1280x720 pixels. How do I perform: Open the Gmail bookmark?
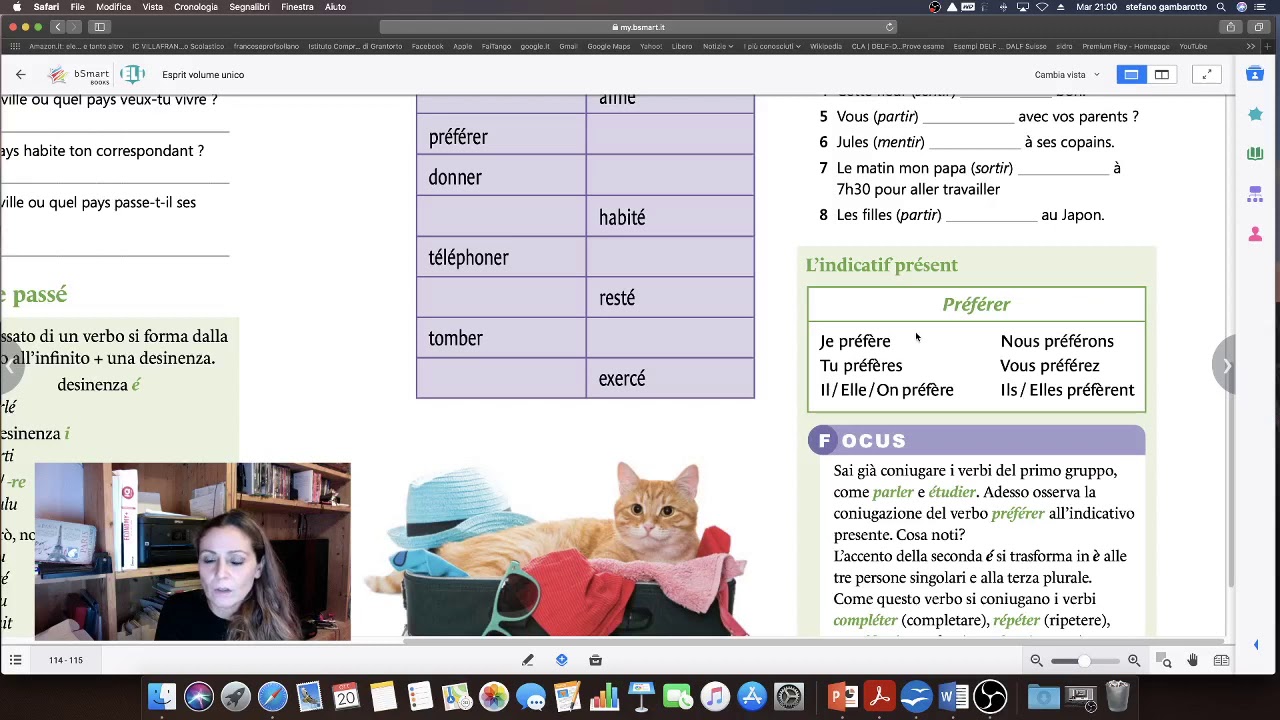click(568, 46)
